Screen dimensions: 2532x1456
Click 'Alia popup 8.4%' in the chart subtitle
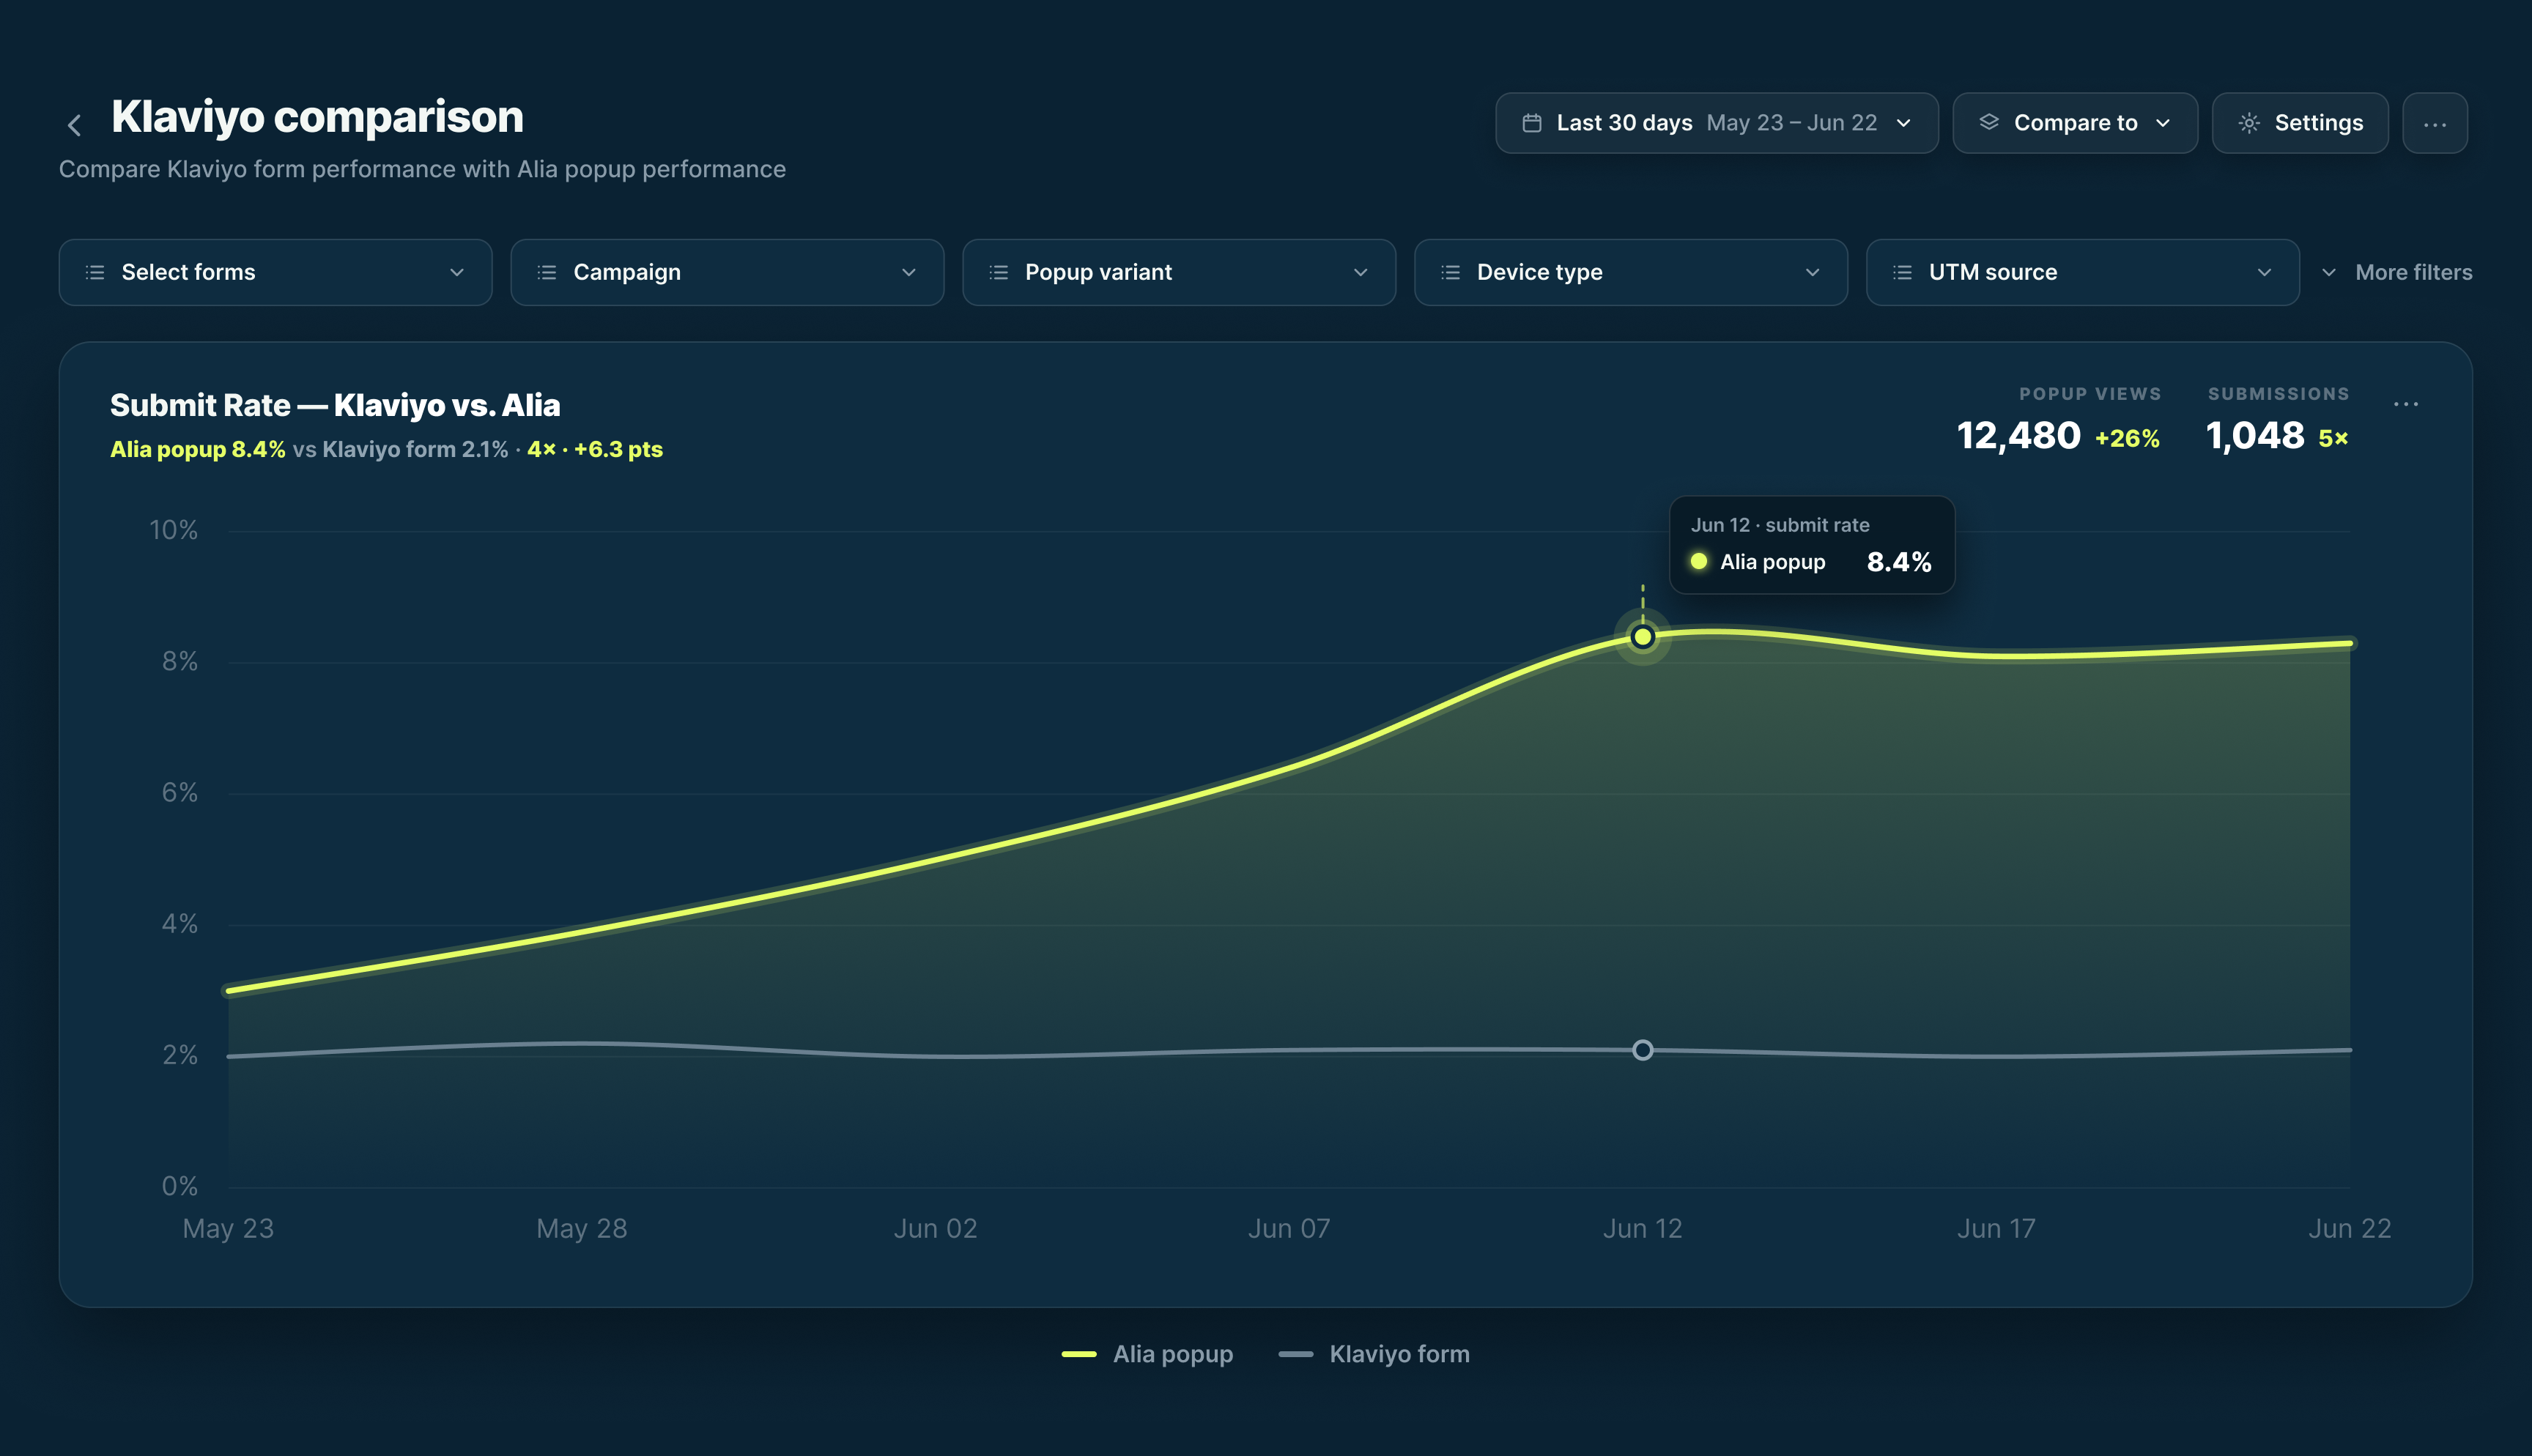pyautogui.click(x=198, y=450)
